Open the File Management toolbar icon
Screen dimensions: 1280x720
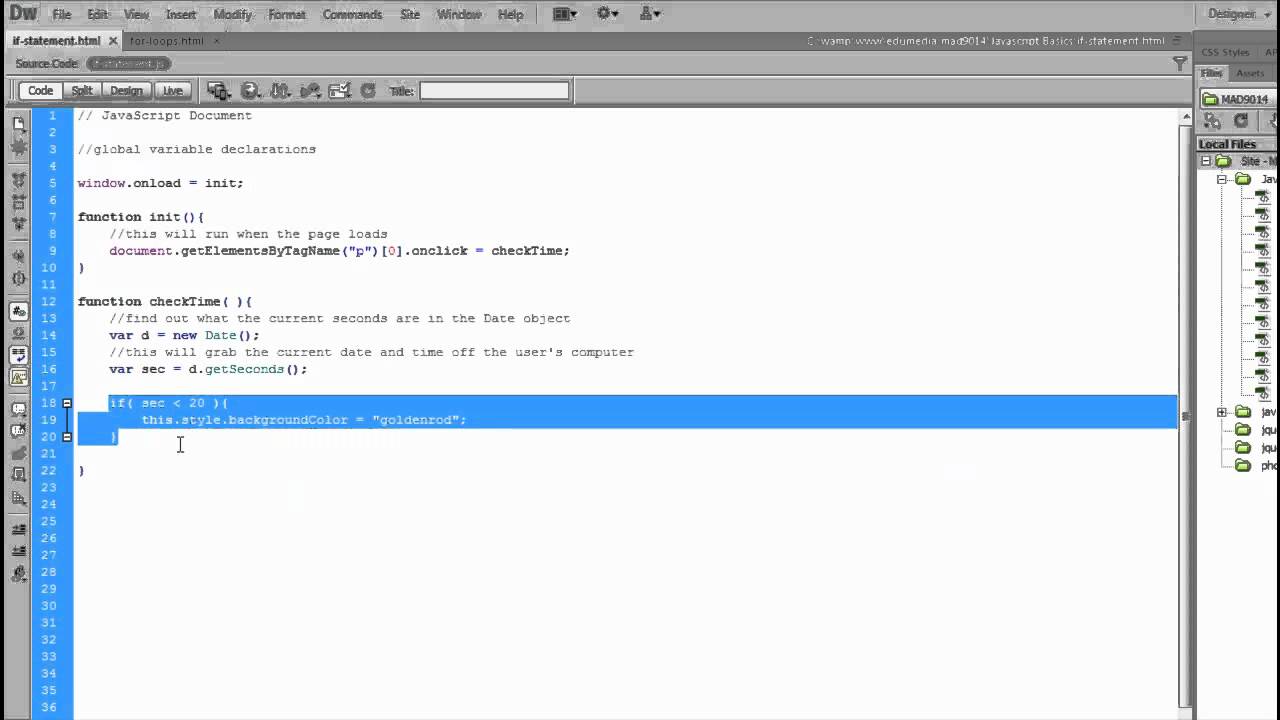(x=280, y=90)
